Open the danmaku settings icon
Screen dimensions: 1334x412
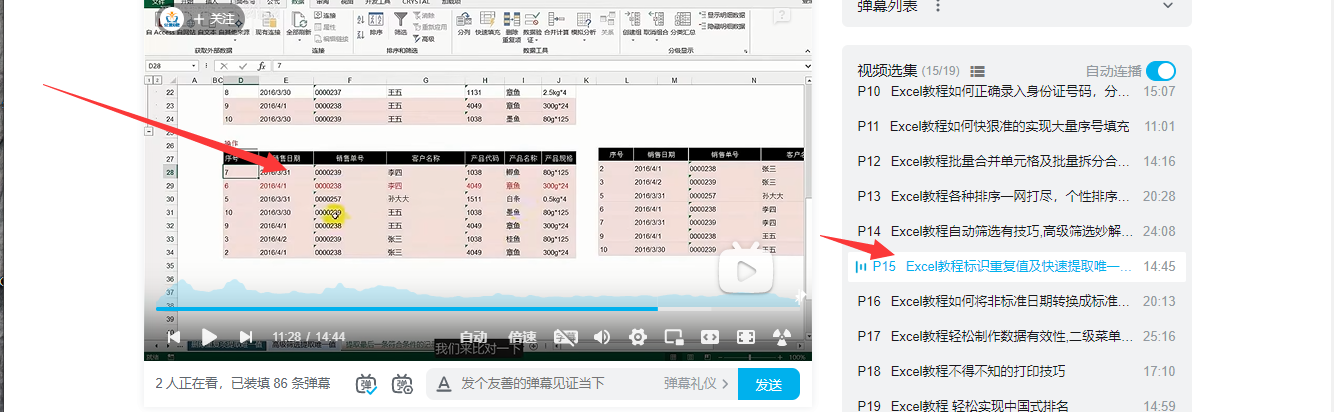pyautogui.click(x=402, y=384)
